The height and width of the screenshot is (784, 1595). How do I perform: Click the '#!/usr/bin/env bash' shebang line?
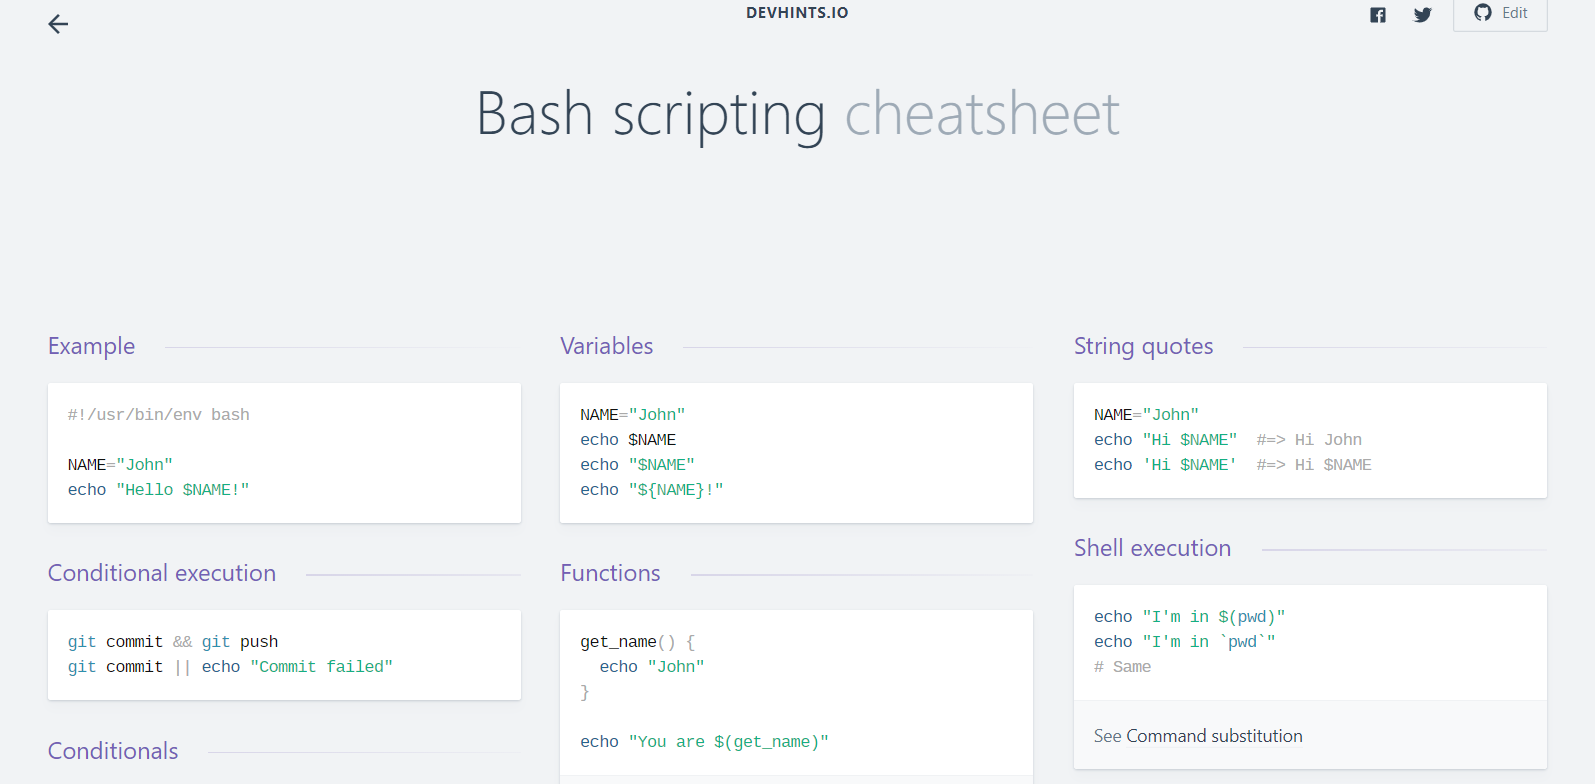pyautogui.click(x=158, y=415)
